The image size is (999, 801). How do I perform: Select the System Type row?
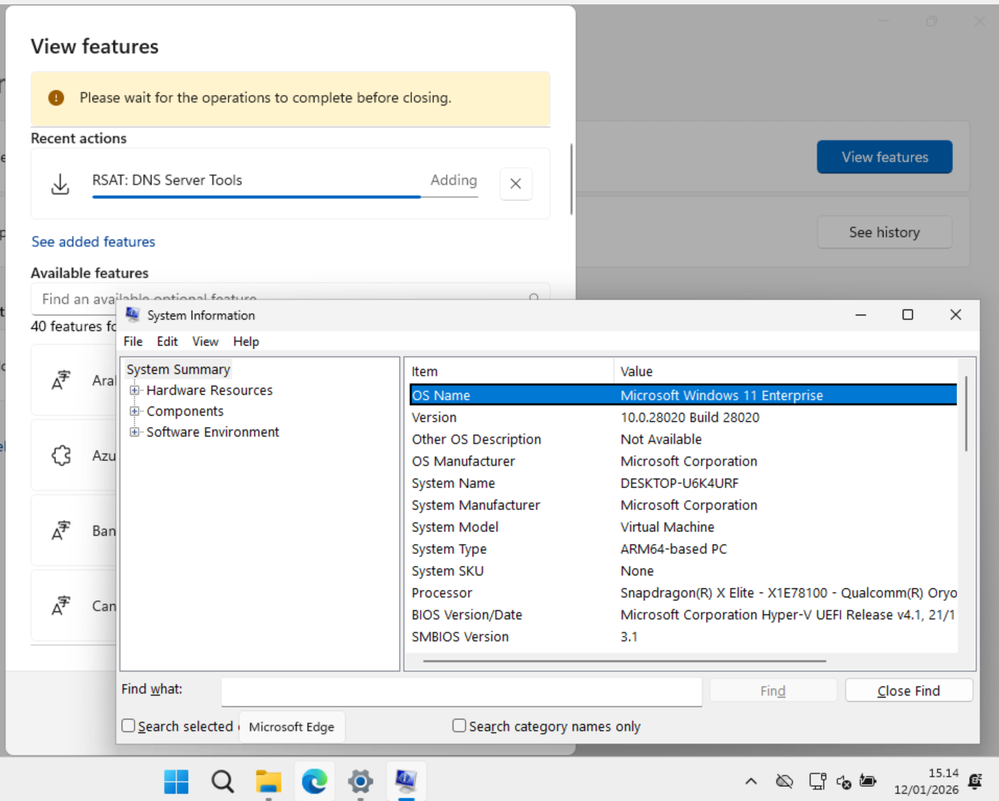pyautogui.click(x=683, y=549)
